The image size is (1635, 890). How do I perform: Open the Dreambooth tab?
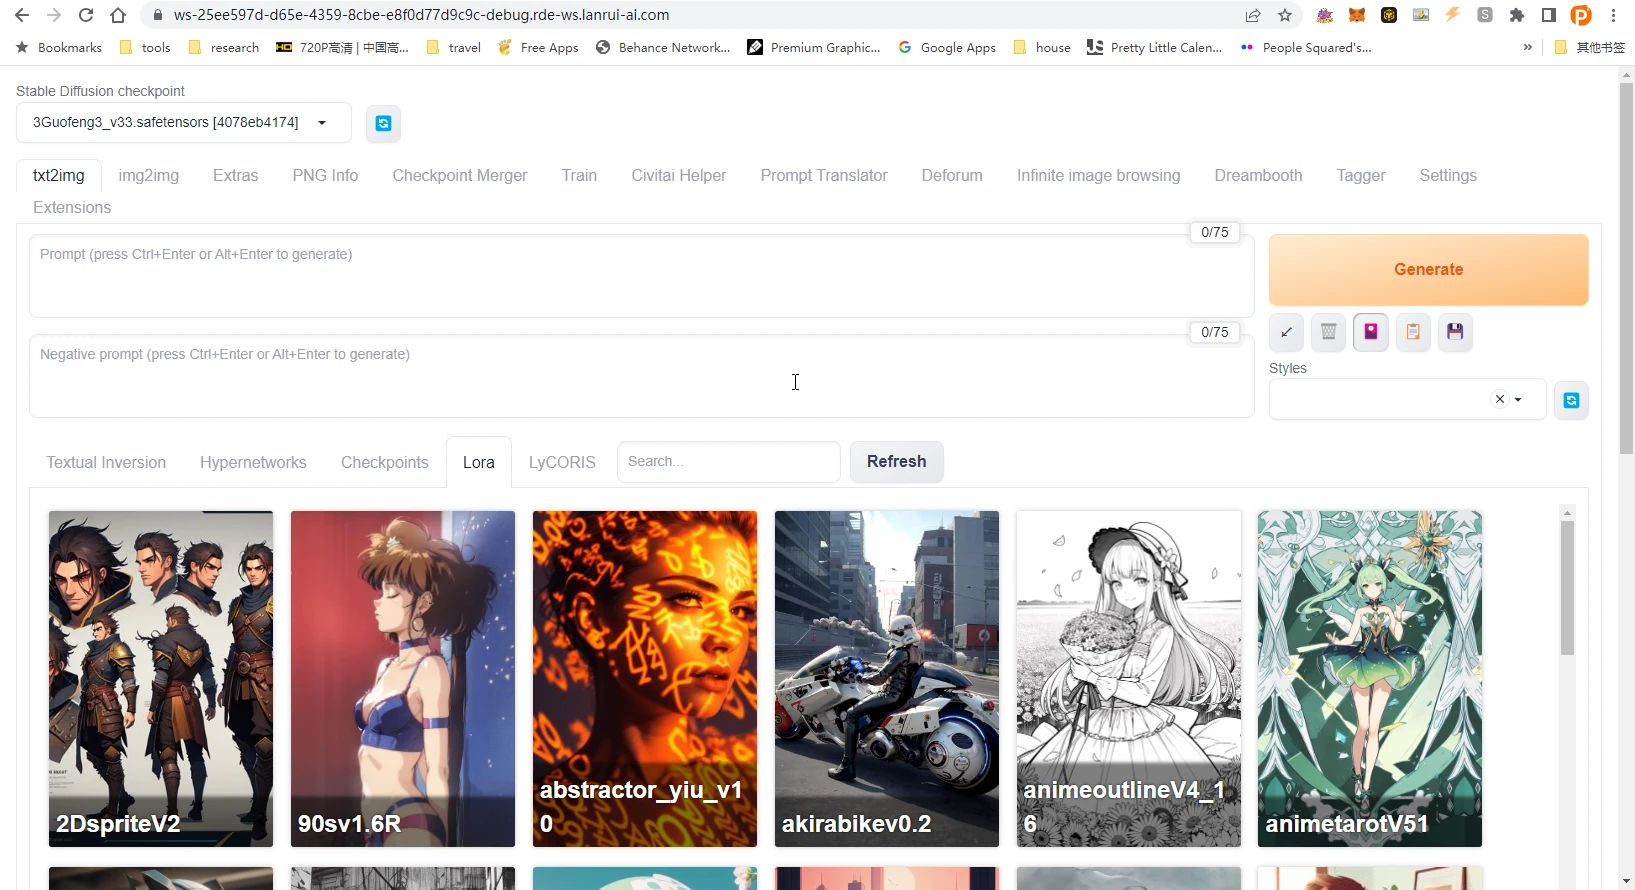1258,175
